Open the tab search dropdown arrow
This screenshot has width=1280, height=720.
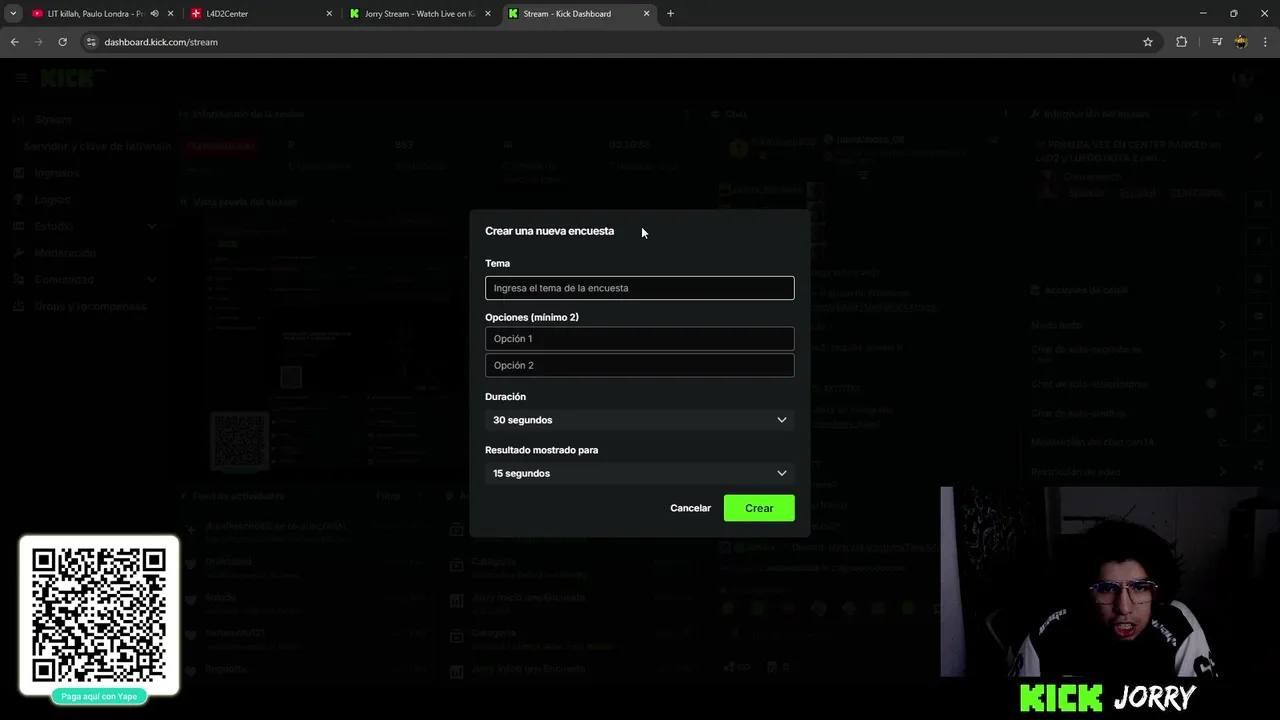click(x=13, y=14)
